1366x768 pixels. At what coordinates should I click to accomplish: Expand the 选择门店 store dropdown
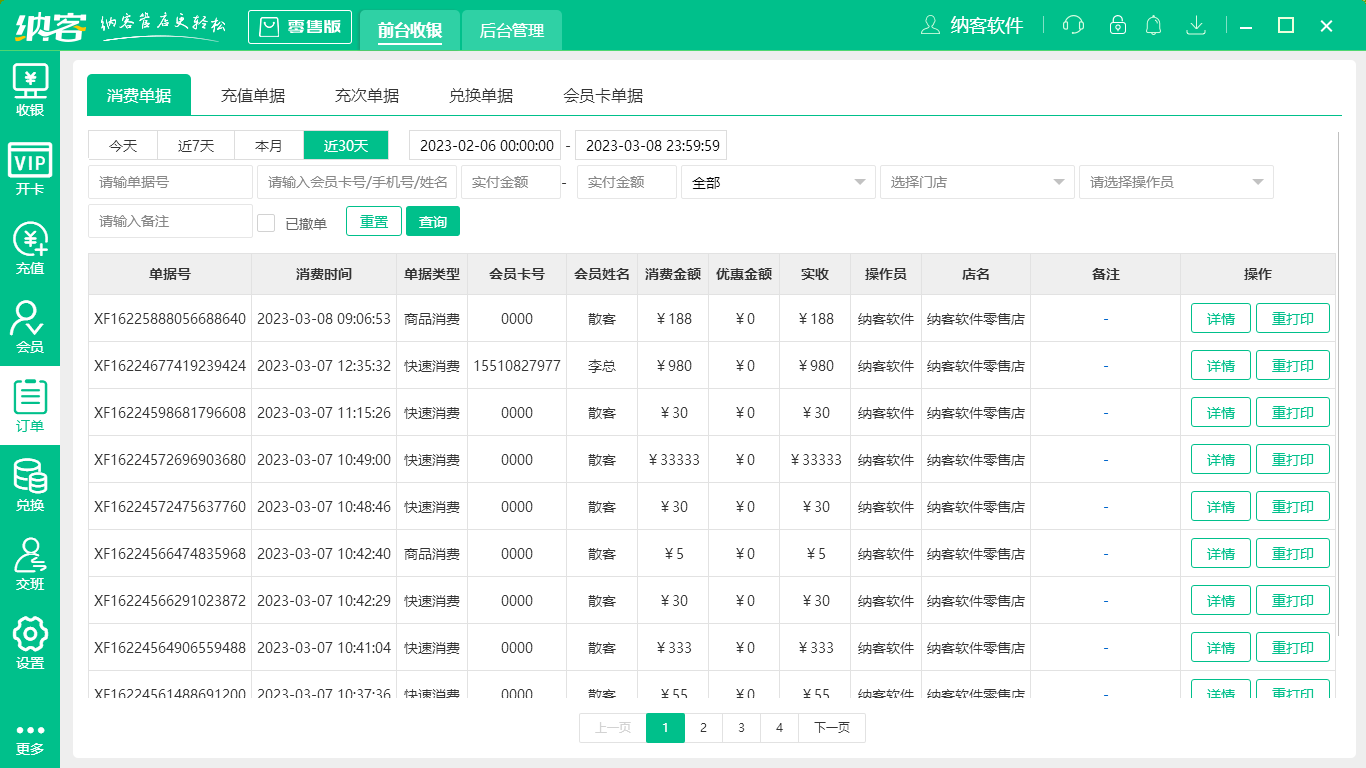977,182
